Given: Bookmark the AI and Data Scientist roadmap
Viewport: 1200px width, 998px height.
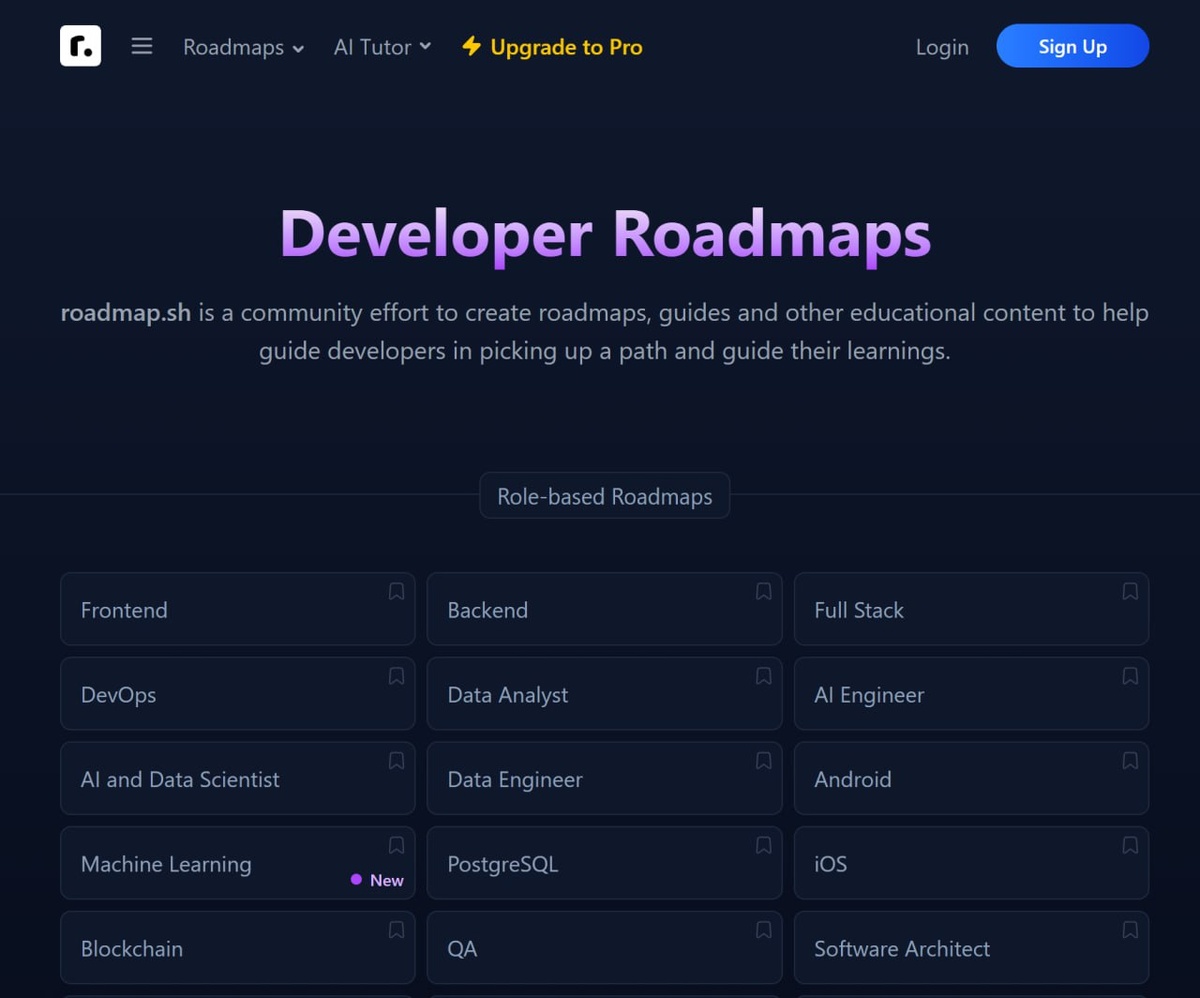Looking at the screenshot, I should click(x=396, y=761).
